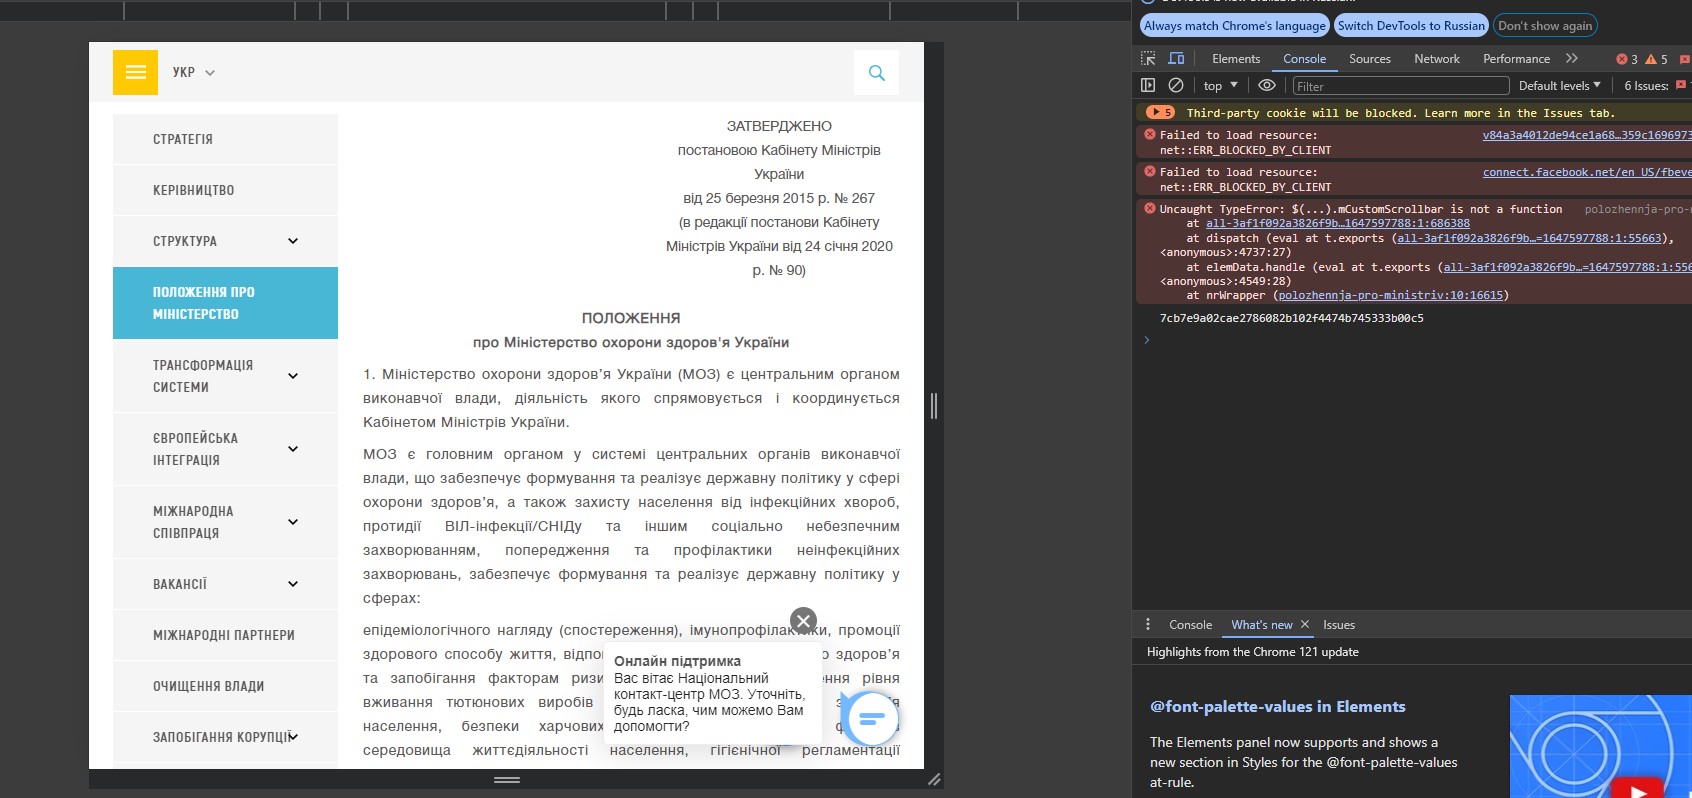Activate the inspect element picker icon
Image resolution: width=1692 pixels, height=798 pixels.
pyautogui.click(x=1148, y=59)
